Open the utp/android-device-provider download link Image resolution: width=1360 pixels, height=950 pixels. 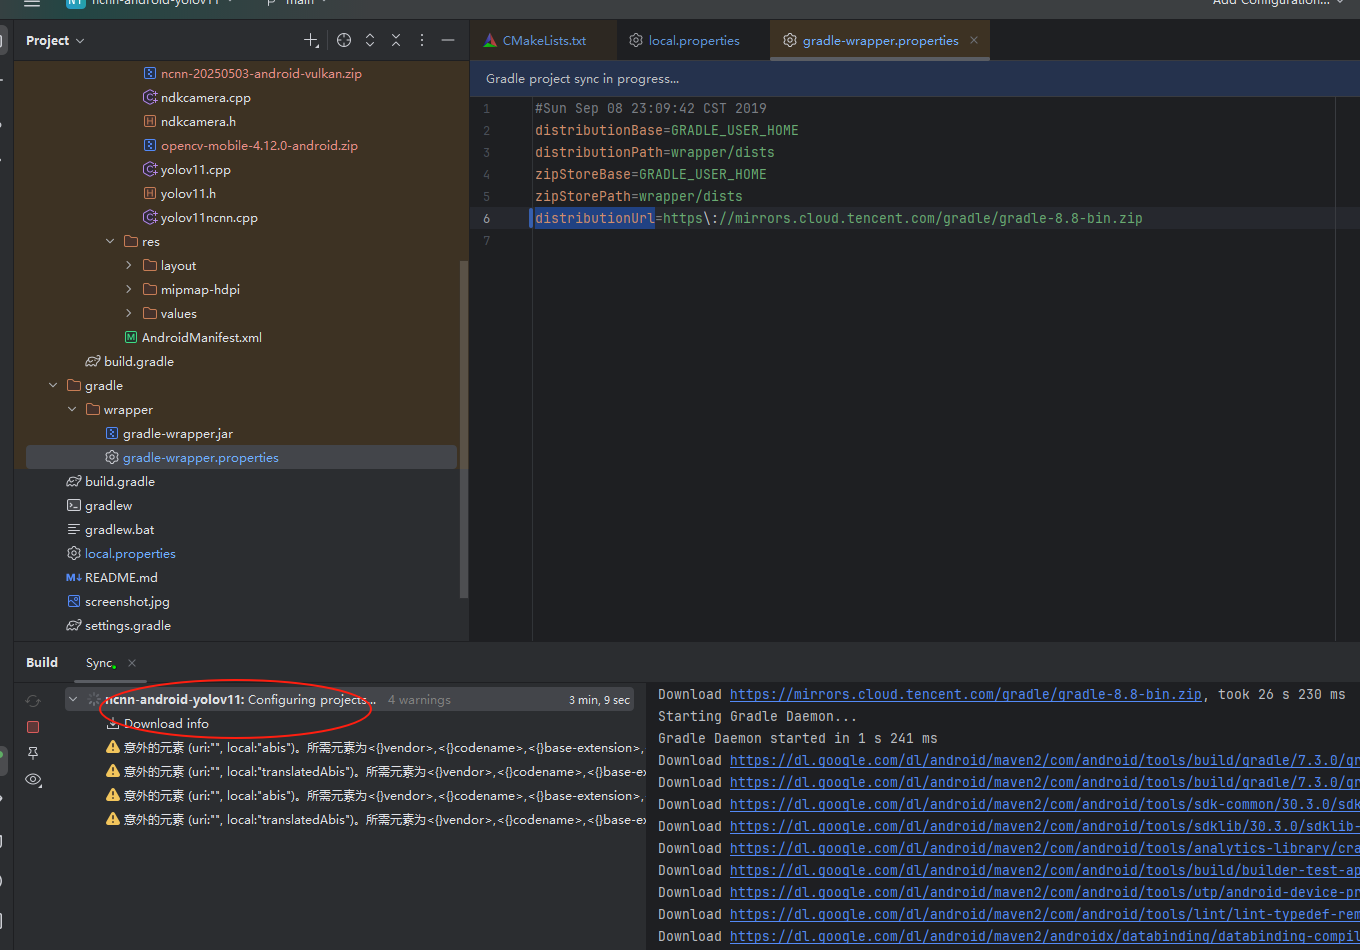click(x=1044, y=892)
